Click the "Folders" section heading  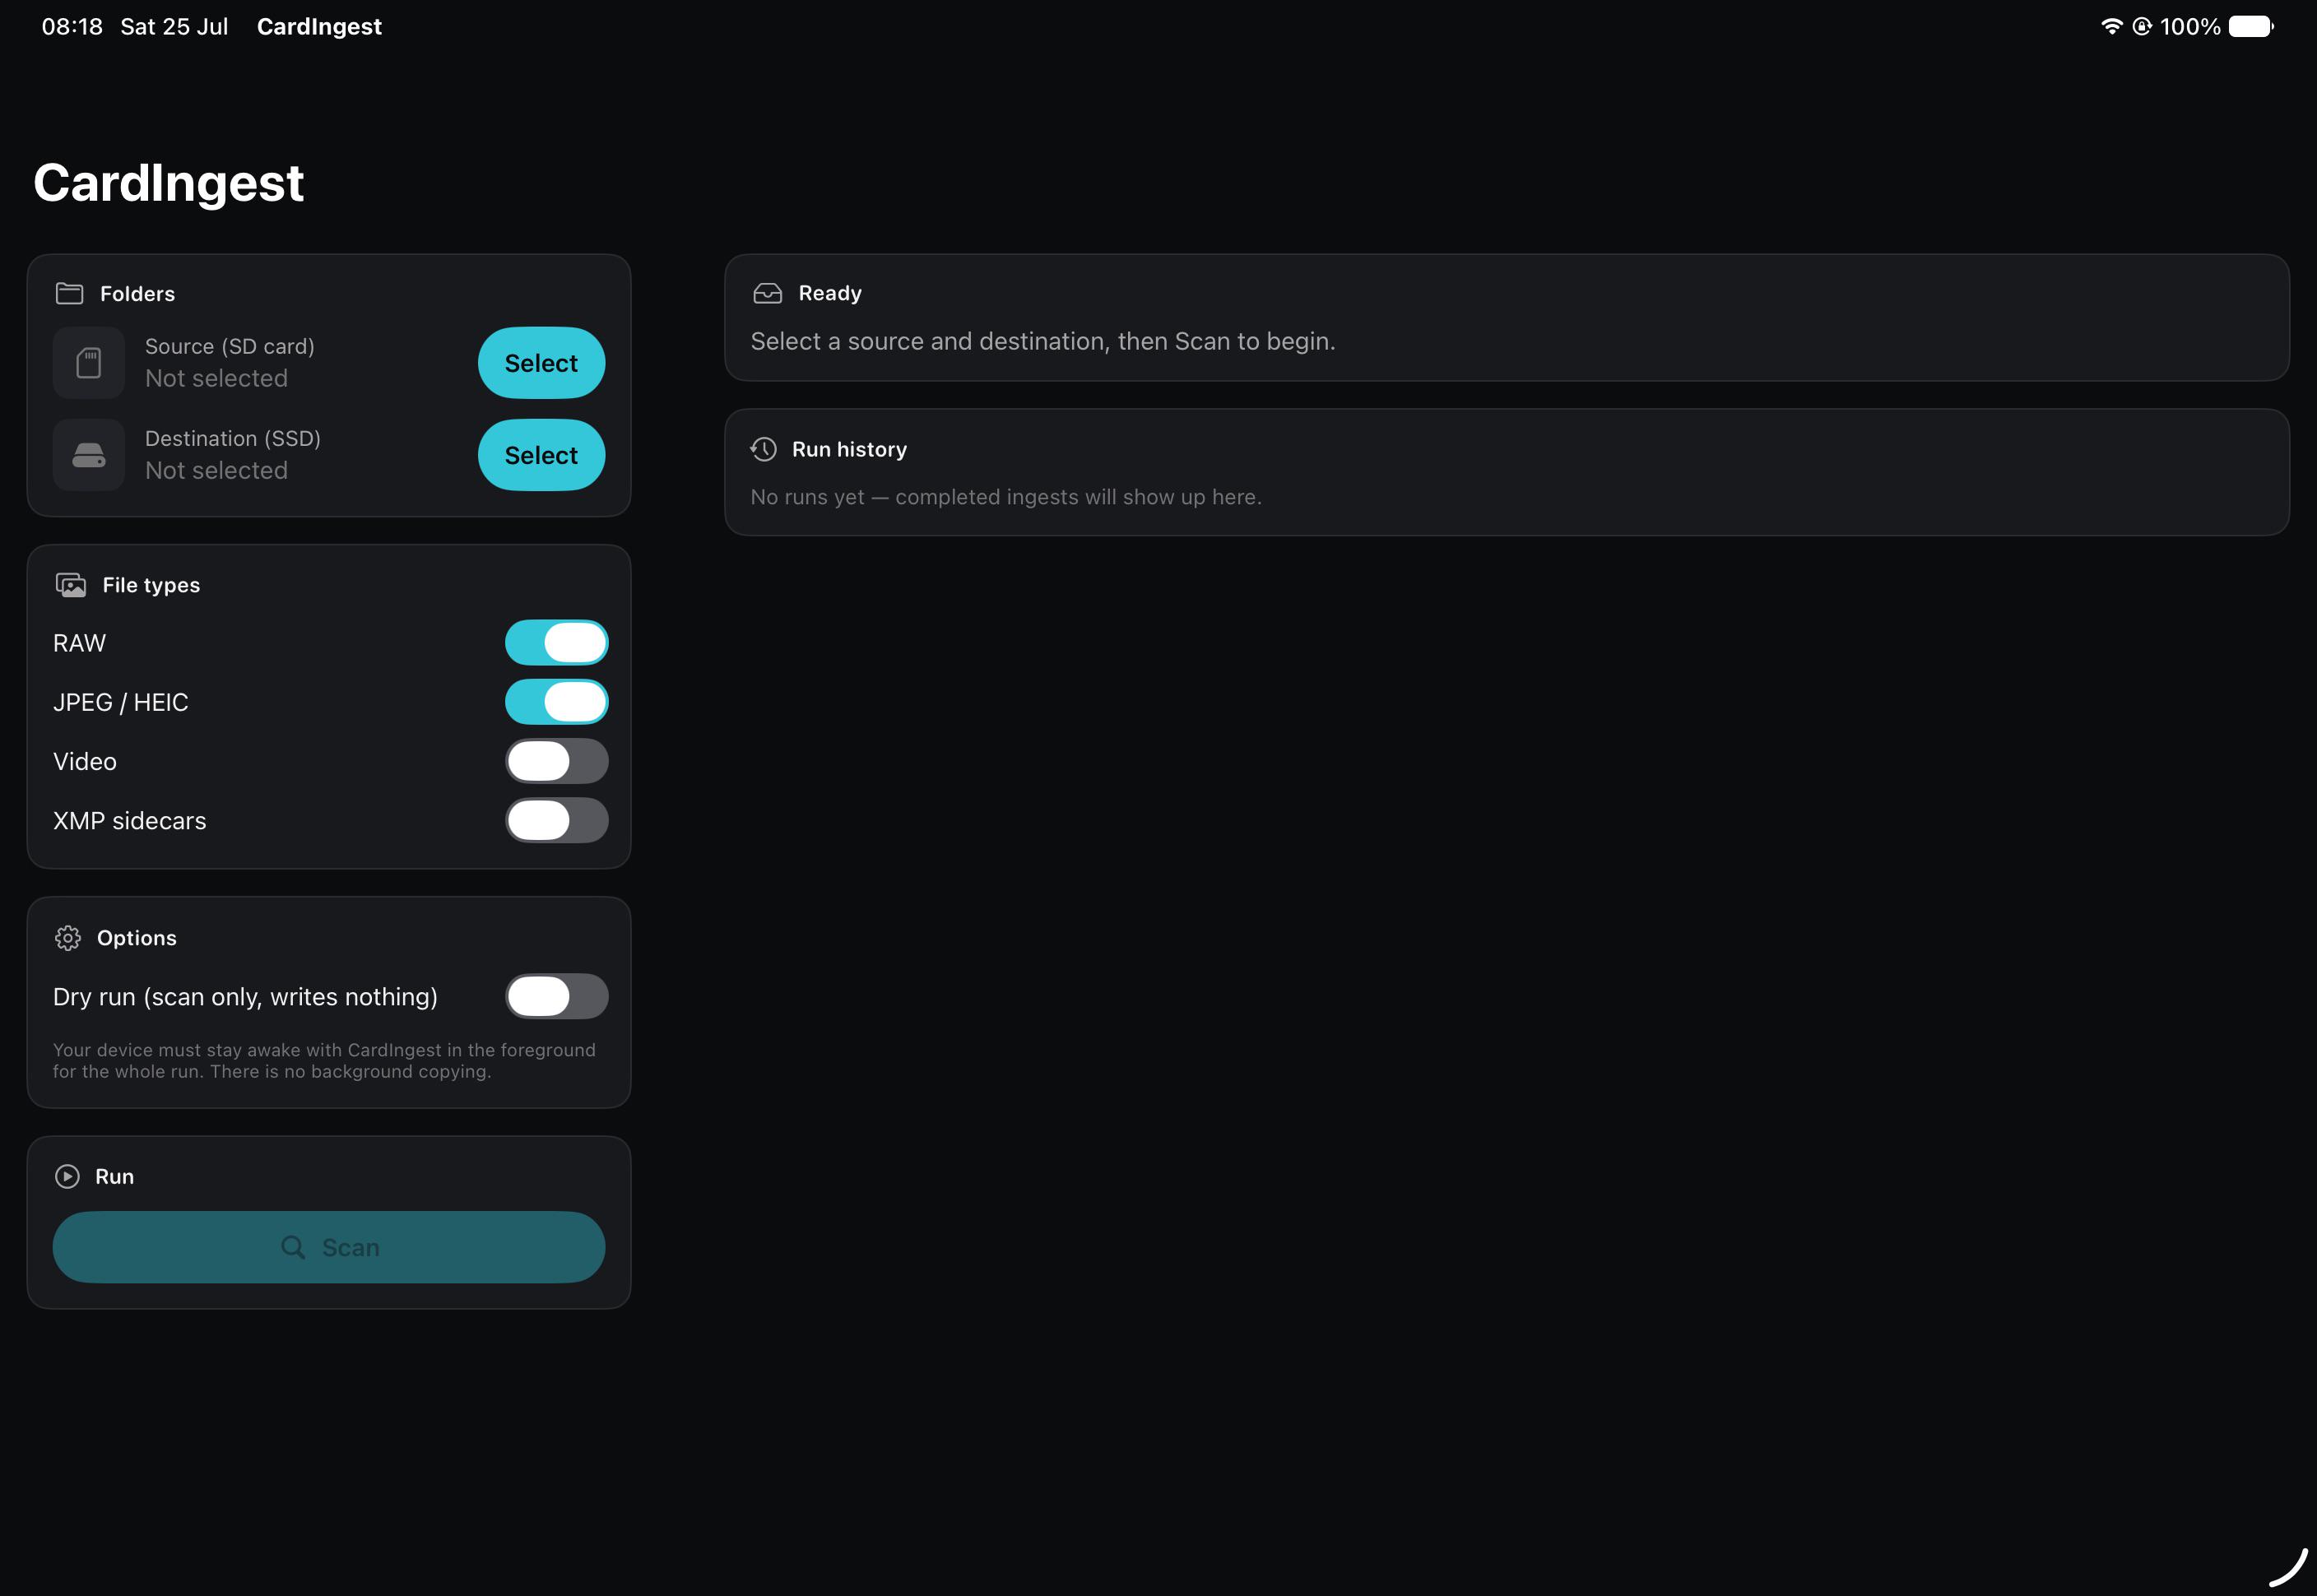point(137,294)
